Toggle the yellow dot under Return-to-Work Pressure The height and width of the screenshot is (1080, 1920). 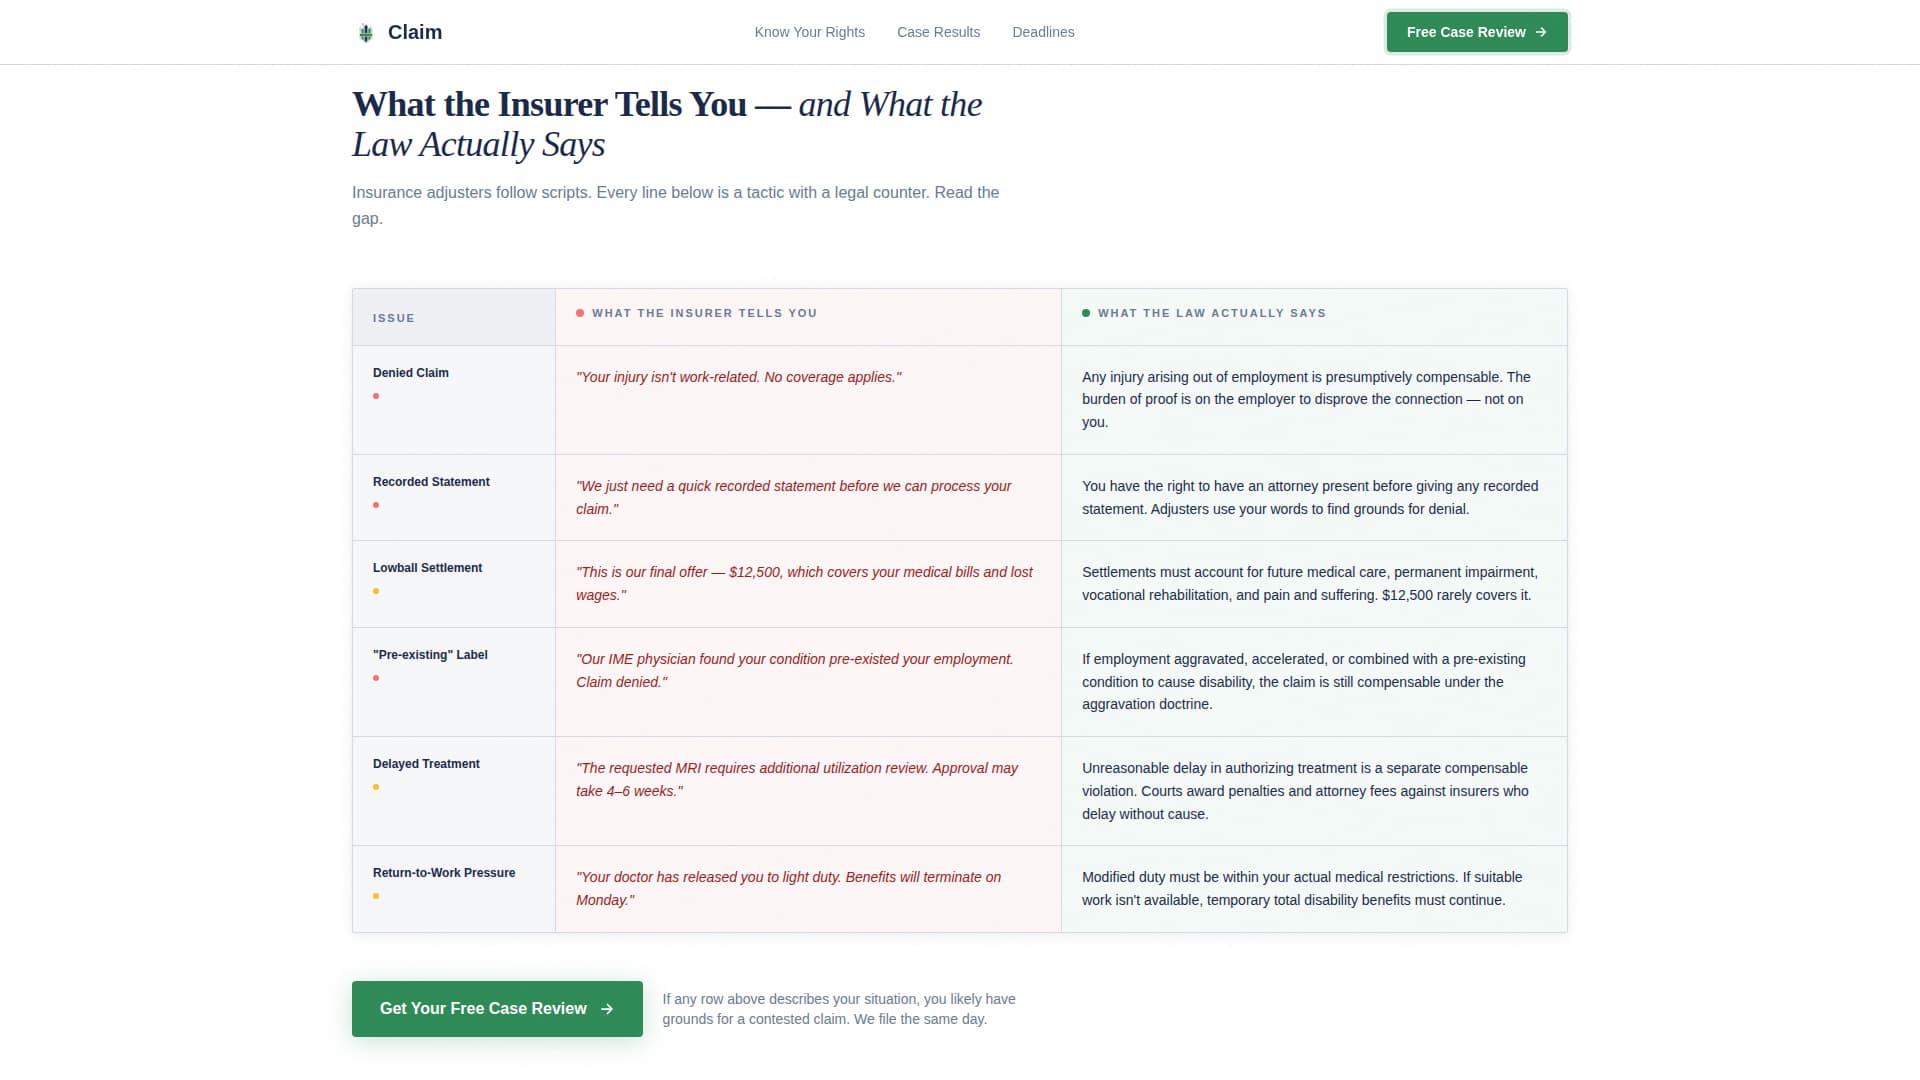(x=377, y=896)
